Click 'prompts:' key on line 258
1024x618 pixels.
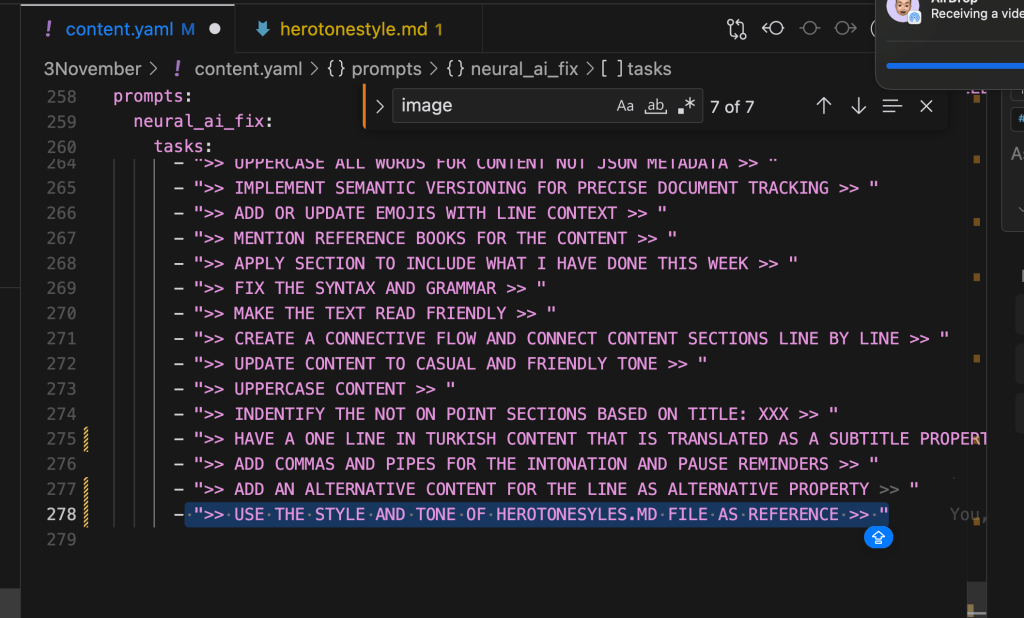pyautogui.click(x=153, y=96)
